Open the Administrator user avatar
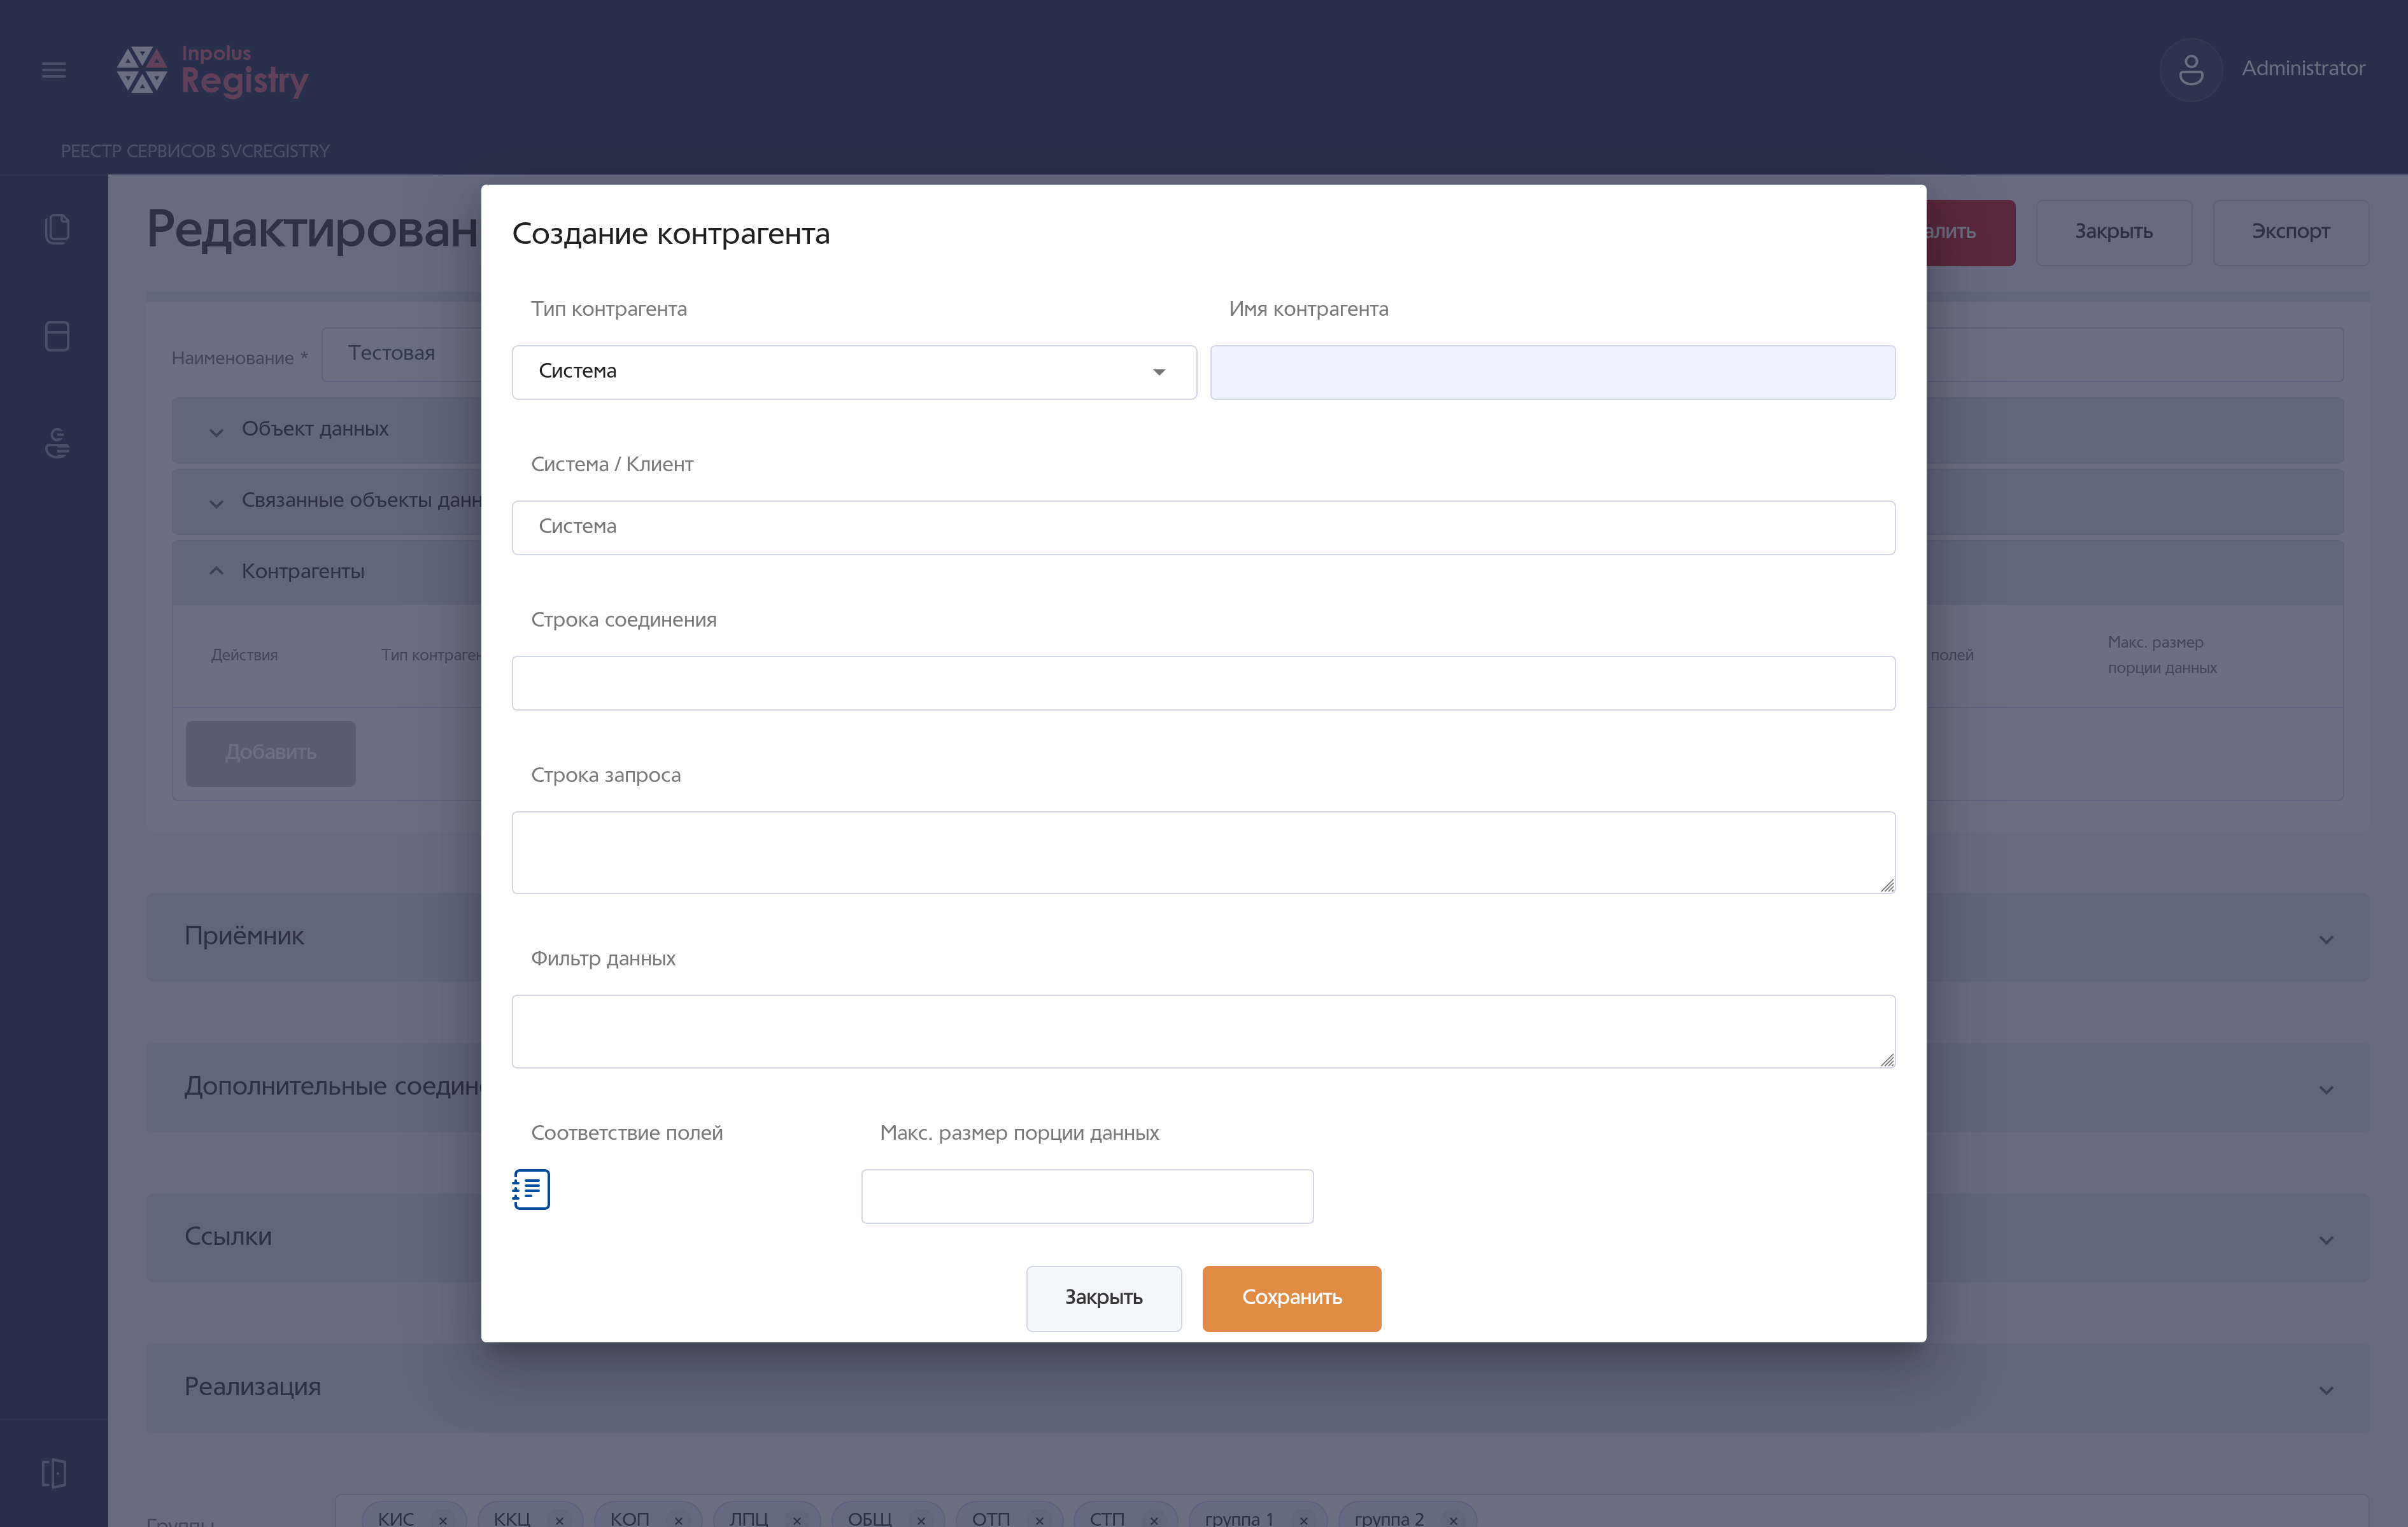The image size is (2408, 1527). 2190,69
